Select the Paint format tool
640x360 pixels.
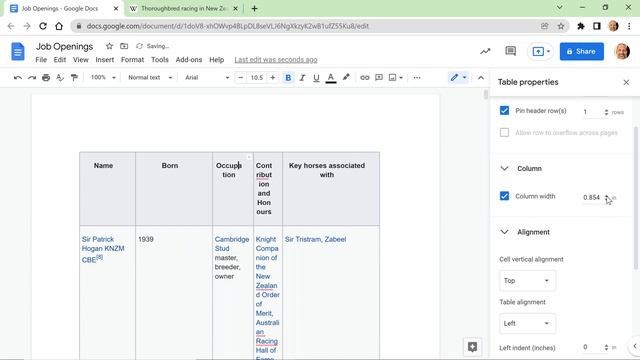pos(74,78)
